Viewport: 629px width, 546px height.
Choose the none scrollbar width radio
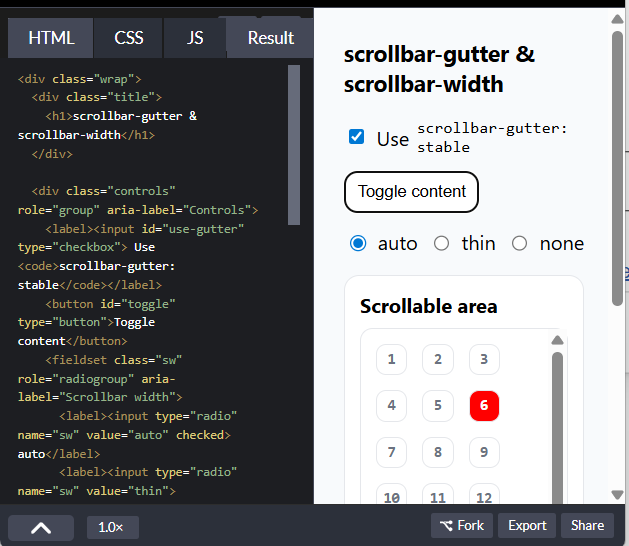(519, 243)
